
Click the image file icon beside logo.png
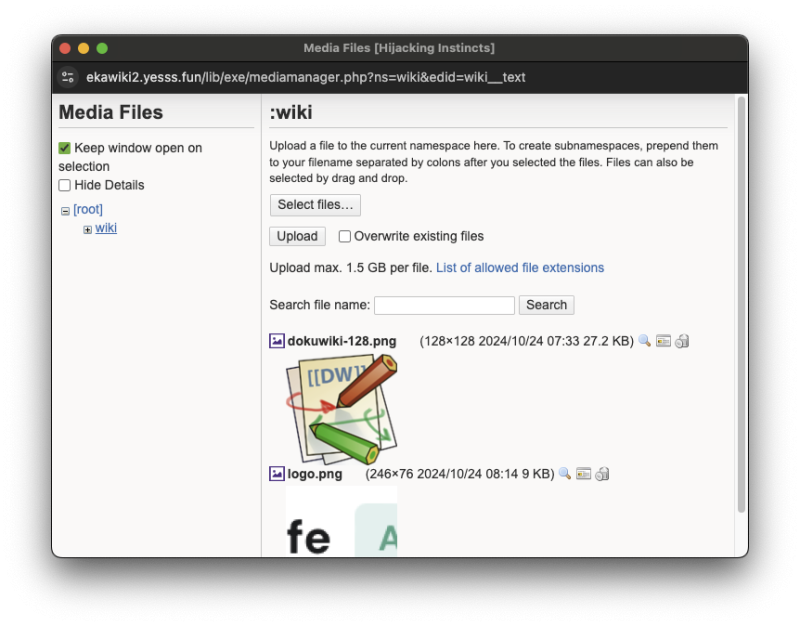[x=277, y=474]
